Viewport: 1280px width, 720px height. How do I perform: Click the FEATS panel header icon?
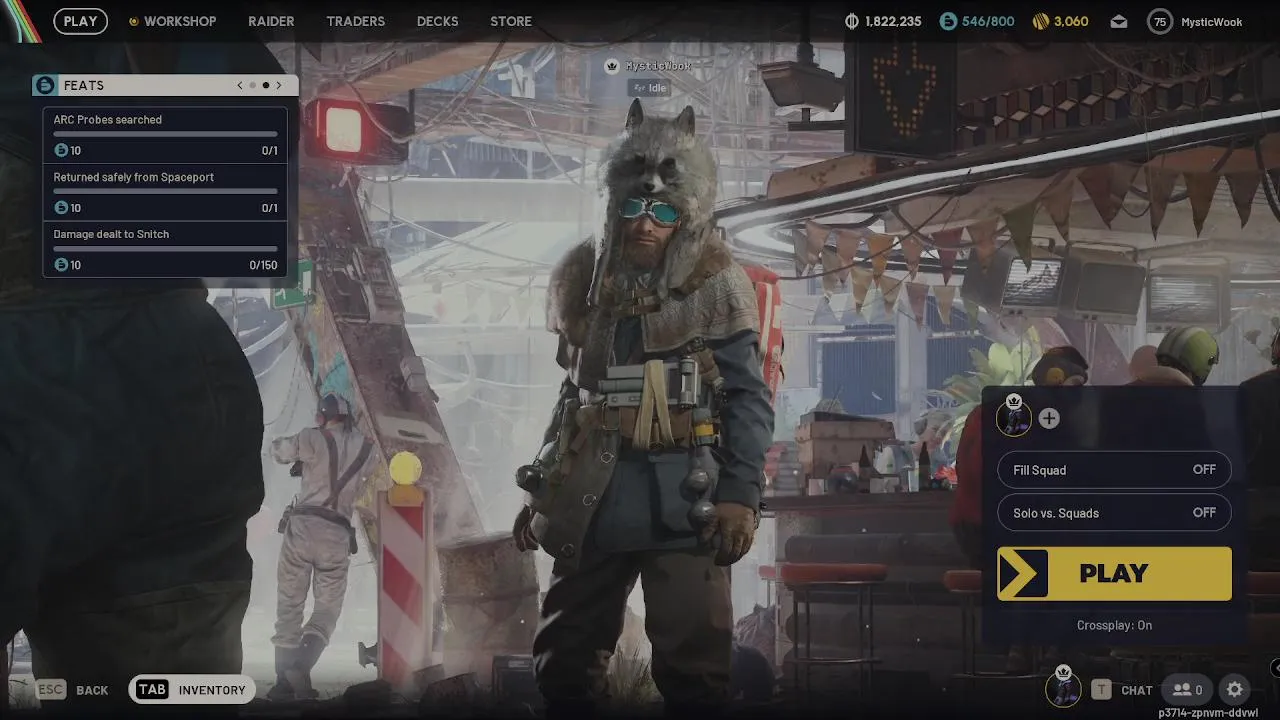point(44,85)
